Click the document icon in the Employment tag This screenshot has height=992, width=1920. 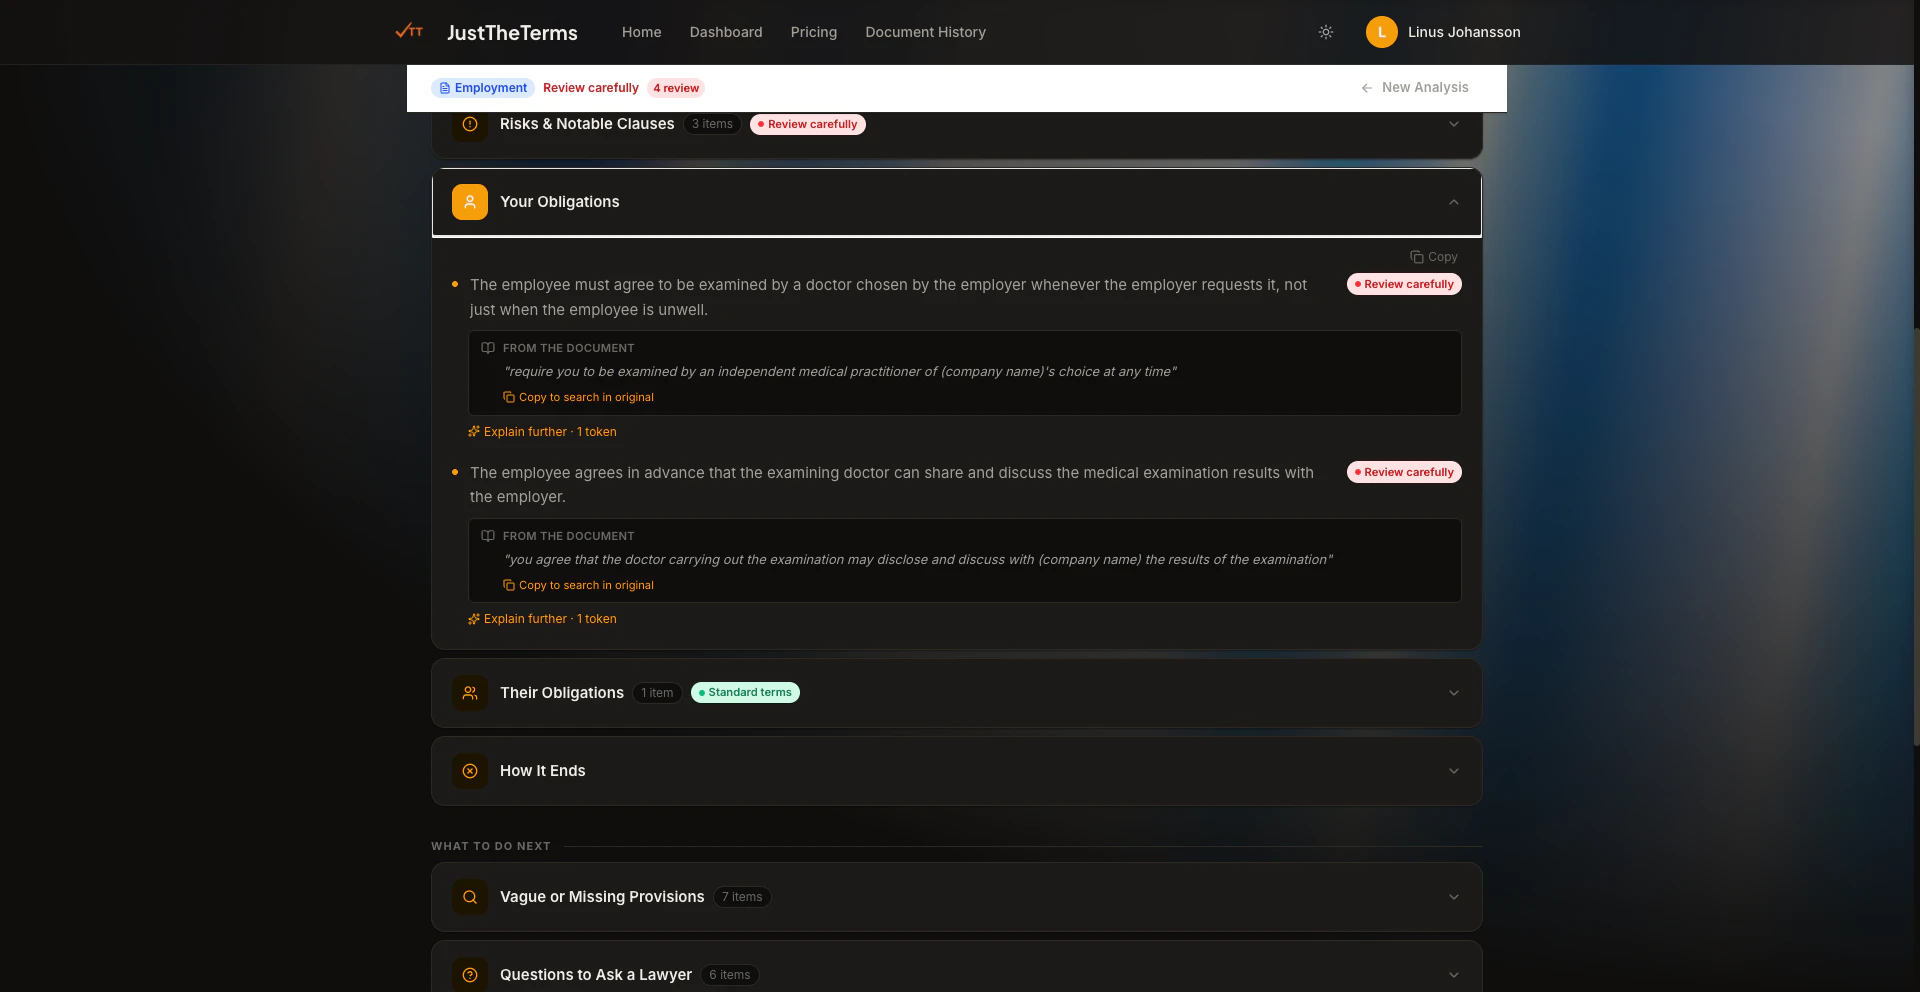point(445,88)
